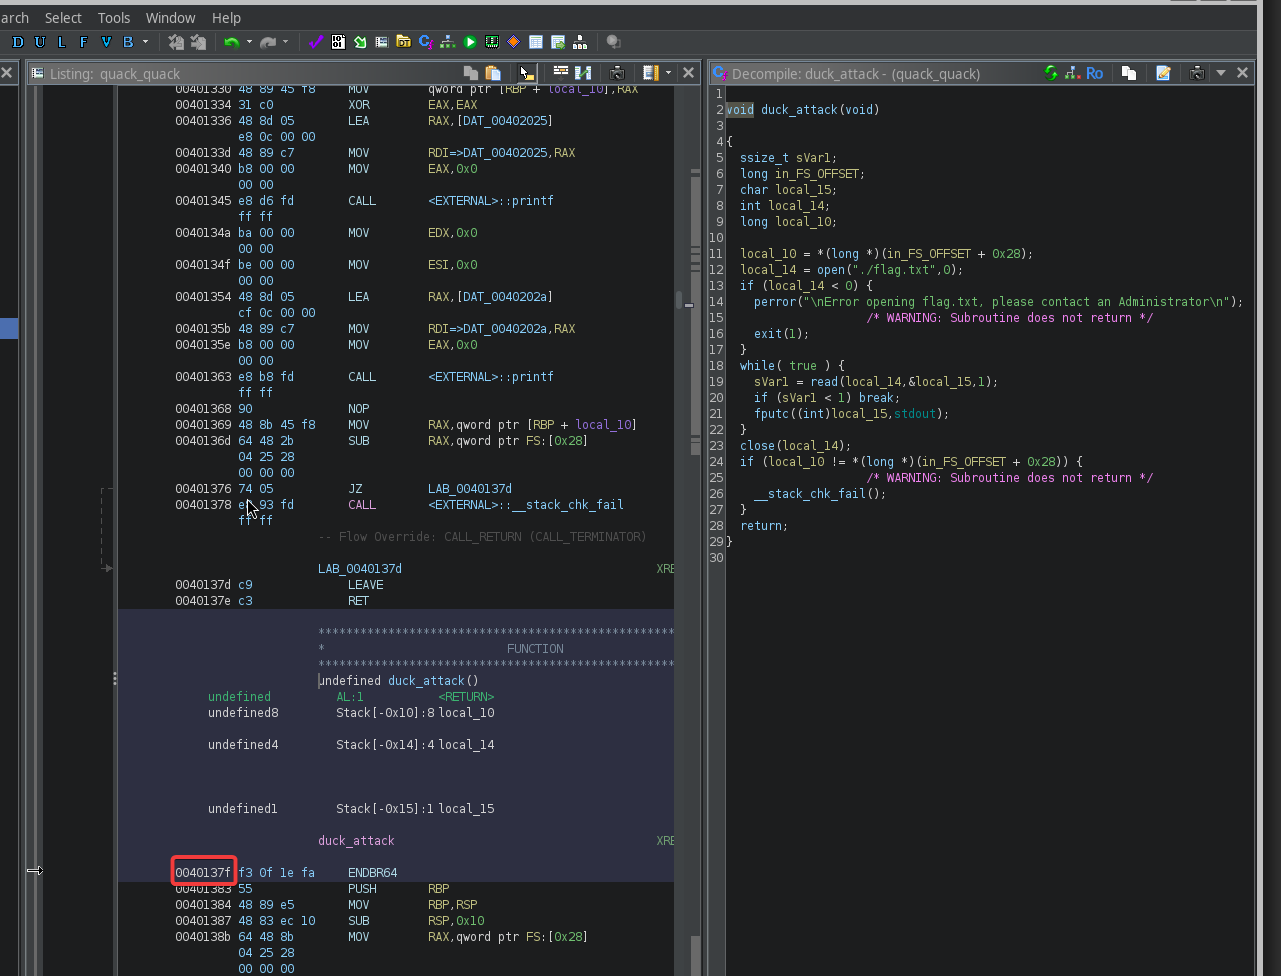Click 'exit(1);' in the decompiler
Viewport: 1281px width, 976px height.
coord(781,334)
